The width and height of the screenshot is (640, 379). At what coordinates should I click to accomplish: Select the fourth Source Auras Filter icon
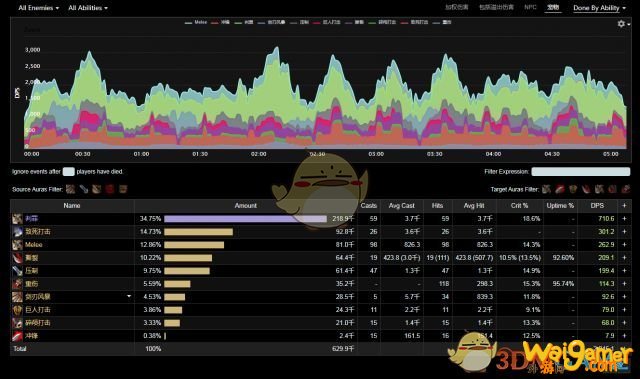[110, 189]
